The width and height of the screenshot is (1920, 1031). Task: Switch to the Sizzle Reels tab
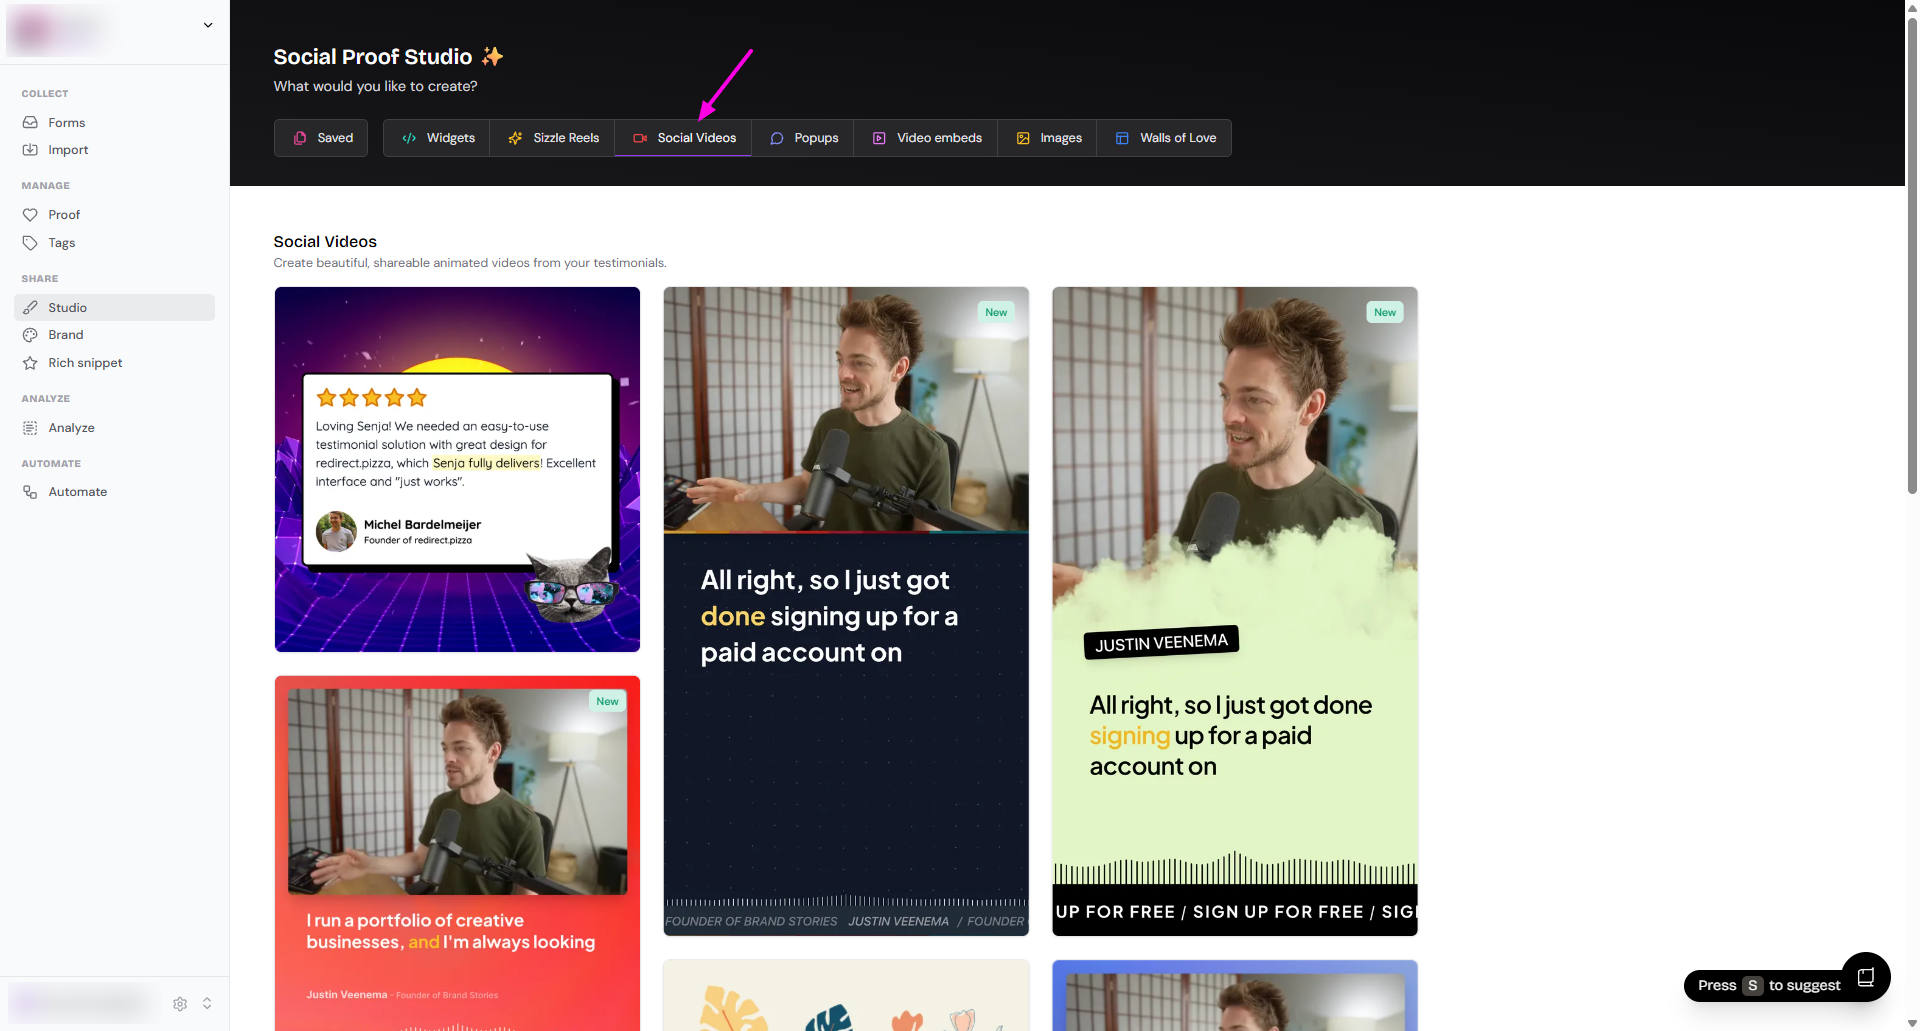click(552, 138)
